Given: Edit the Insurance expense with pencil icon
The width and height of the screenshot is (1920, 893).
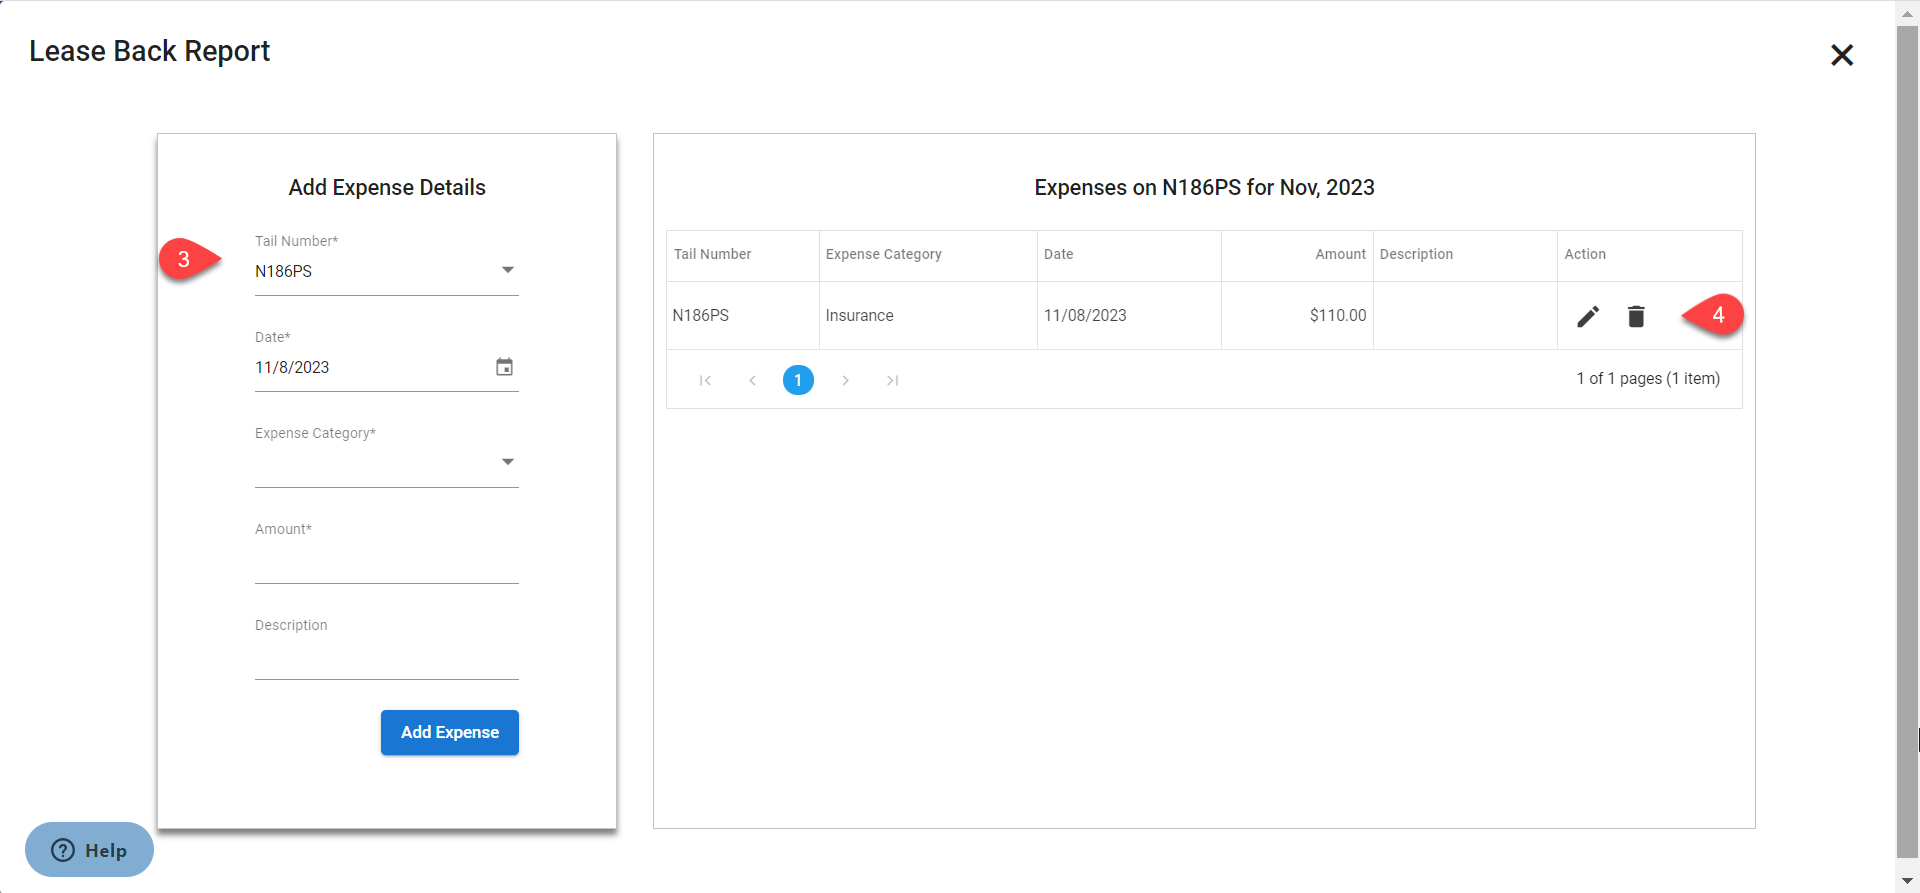Looking at the screenshot, I should (x=1588, y=316).
